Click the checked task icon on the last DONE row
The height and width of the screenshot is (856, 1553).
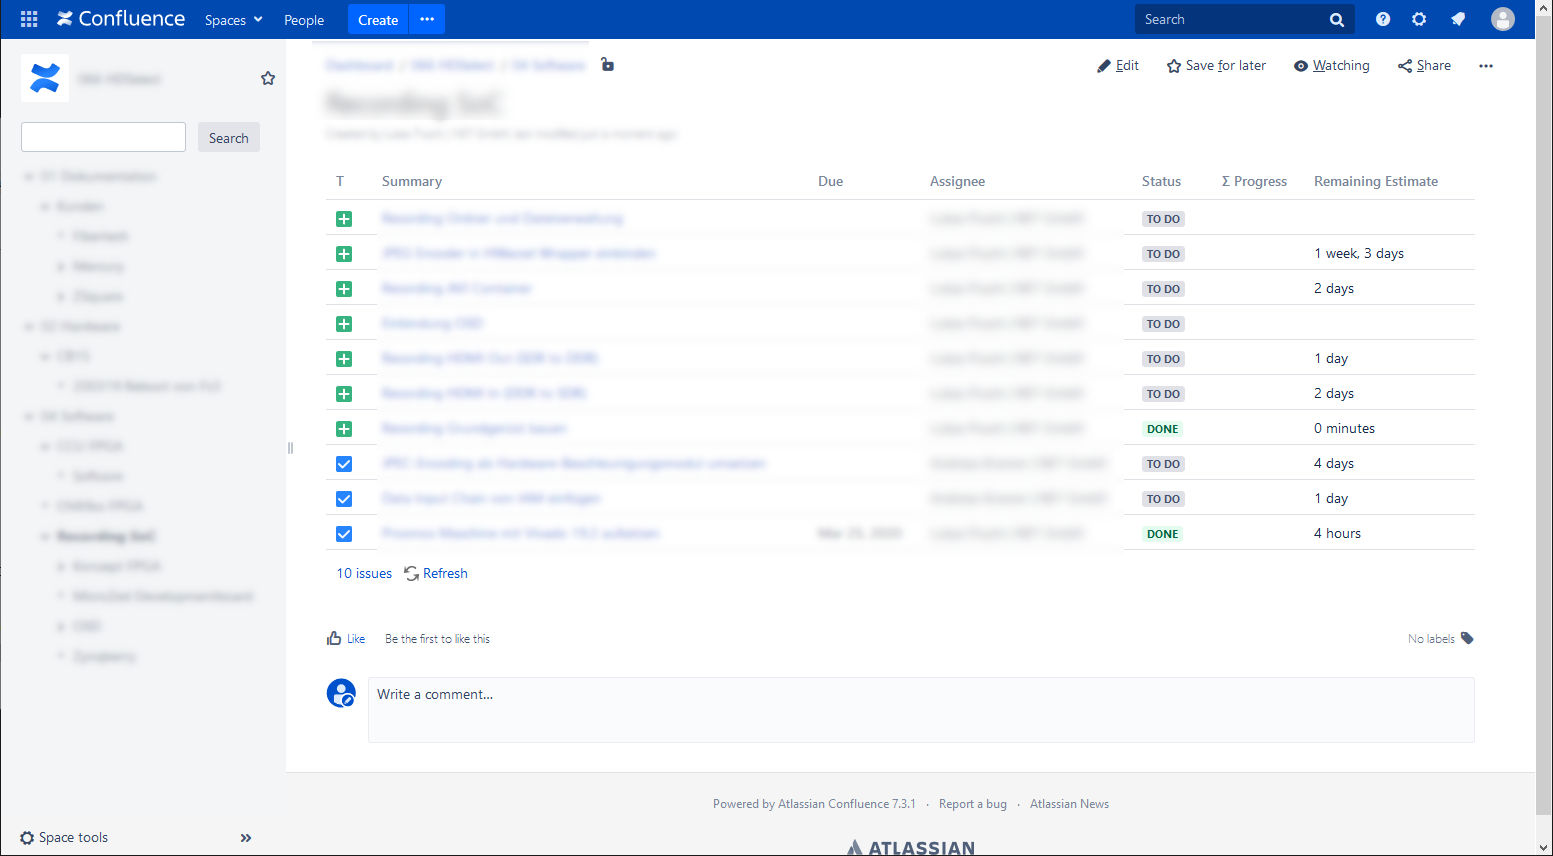tap(344, 533)
